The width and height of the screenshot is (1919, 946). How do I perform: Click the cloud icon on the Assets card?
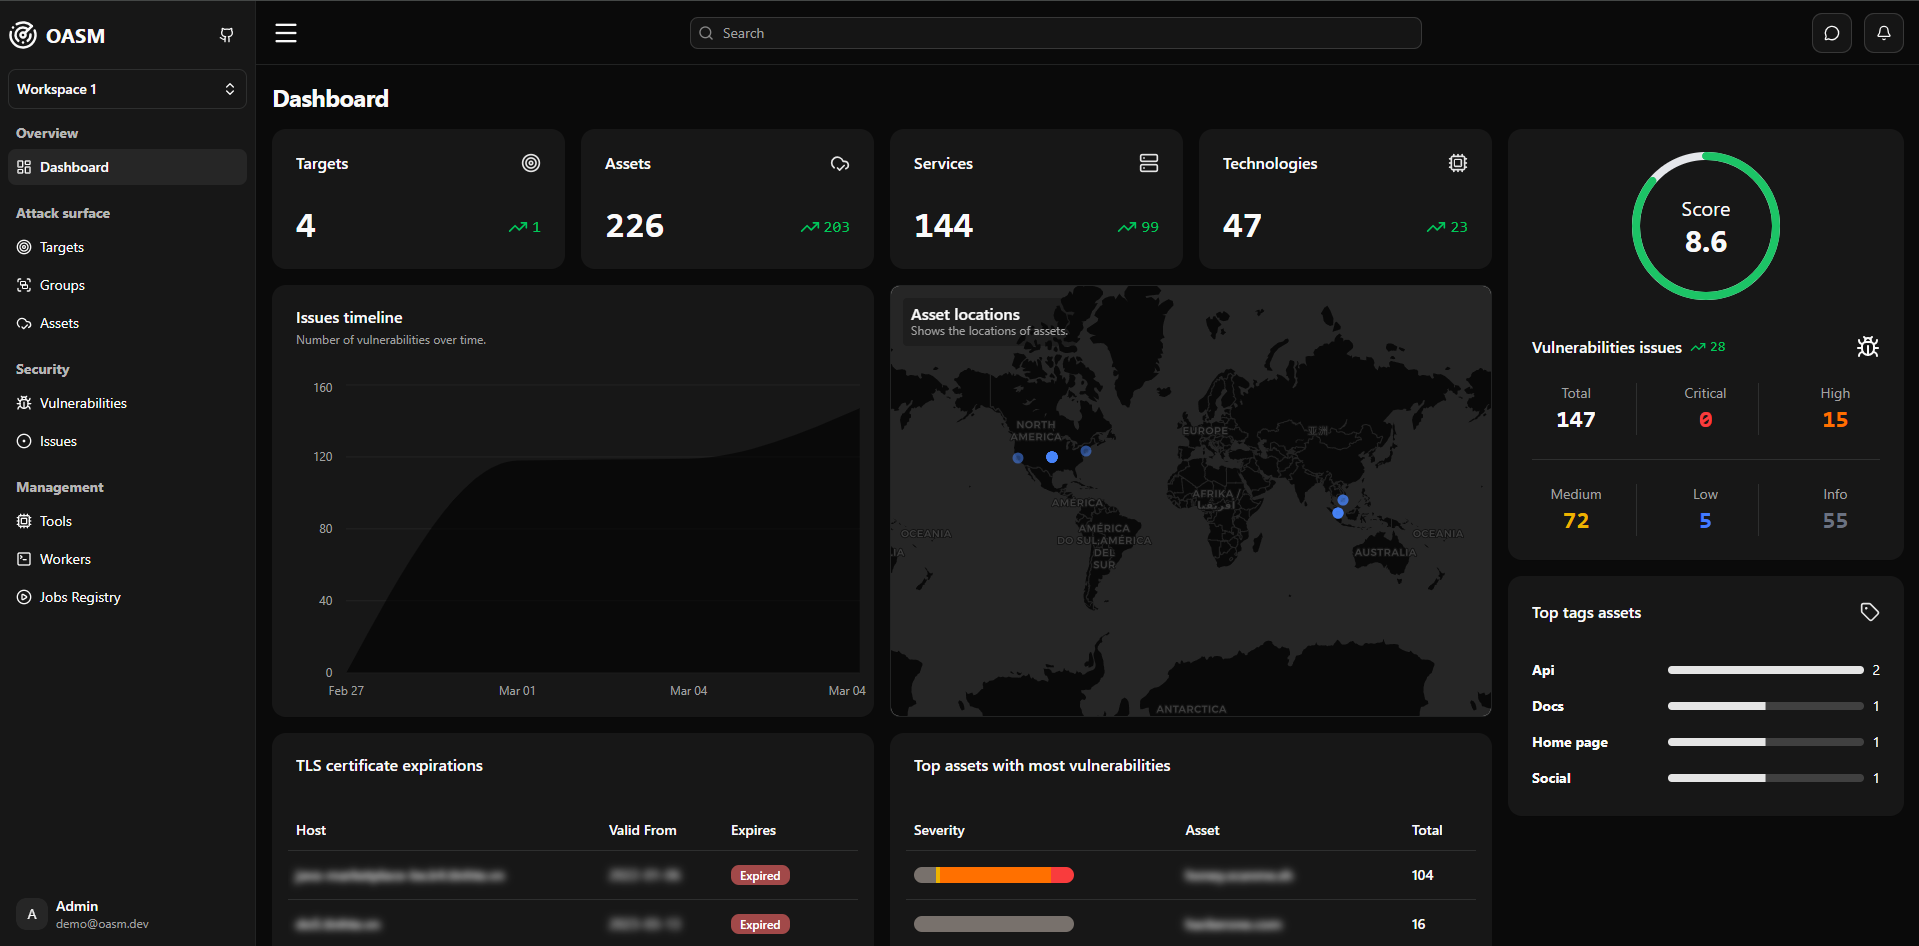pyautogui.click(x=840, y=163)
